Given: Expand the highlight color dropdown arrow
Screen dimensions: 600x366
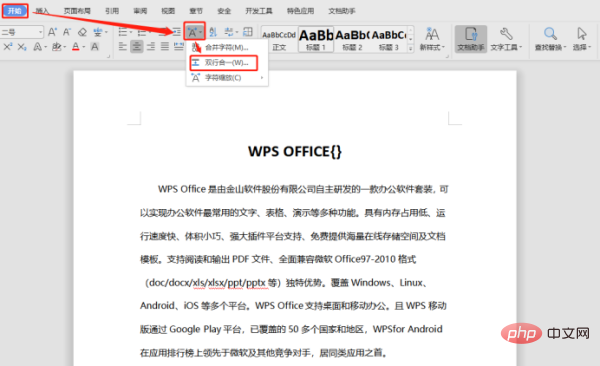Looking at the screenshot, I should tap(64, 47).
